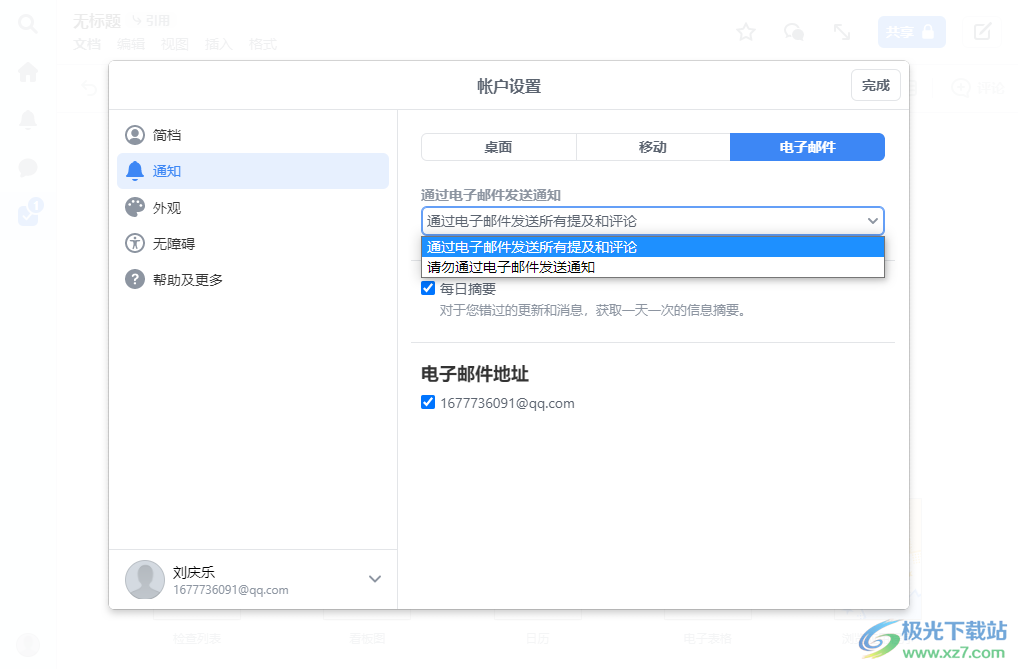The width and height of the screenshot is (1018, 669).
Task: Open the 格式 menu in the background
Action: point(263,44)
